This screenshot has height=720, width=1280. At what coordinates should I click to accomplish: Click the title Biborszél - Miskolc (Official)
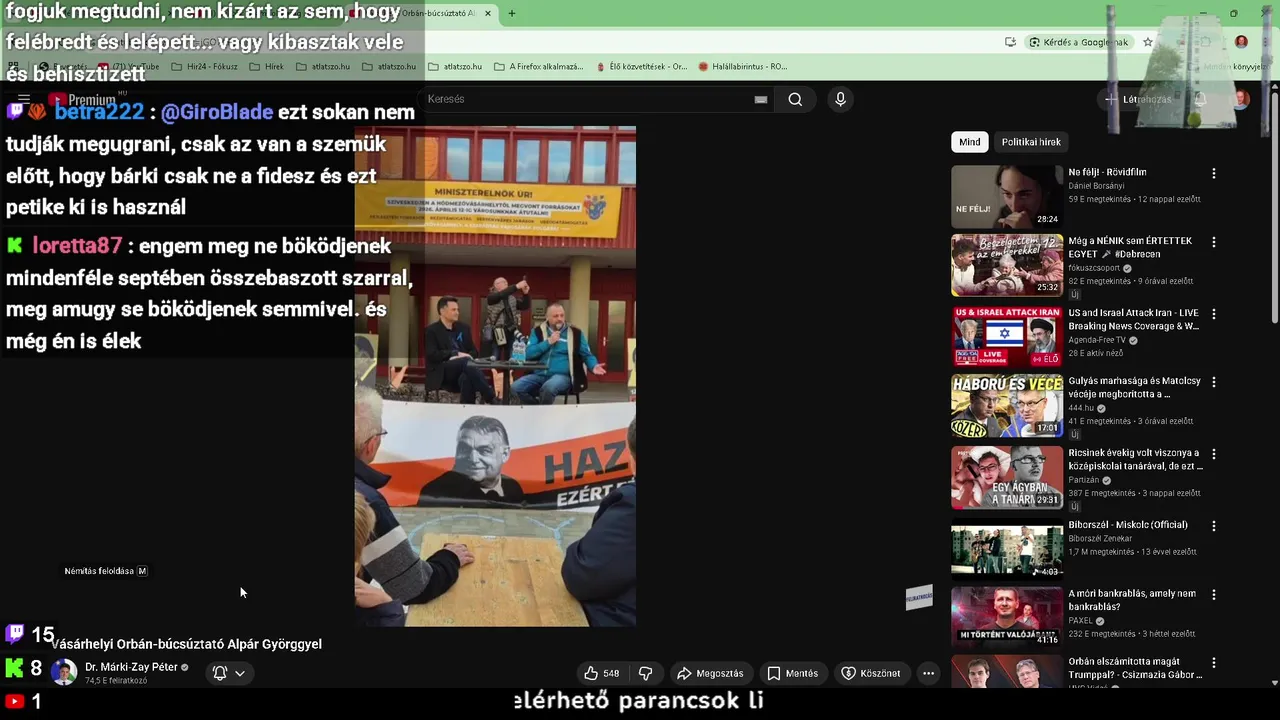[x=1128, y=525]
